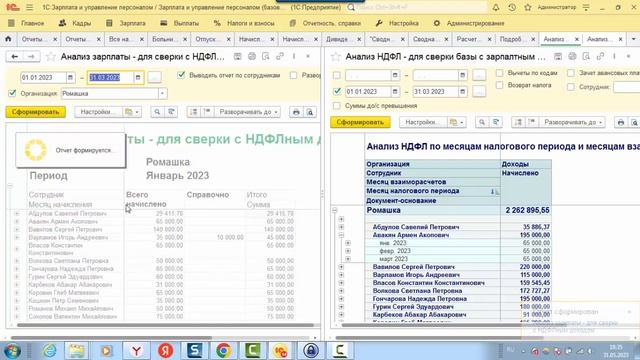
Task: Open Google Chrome from the taskbar
Action: (223, 350)
